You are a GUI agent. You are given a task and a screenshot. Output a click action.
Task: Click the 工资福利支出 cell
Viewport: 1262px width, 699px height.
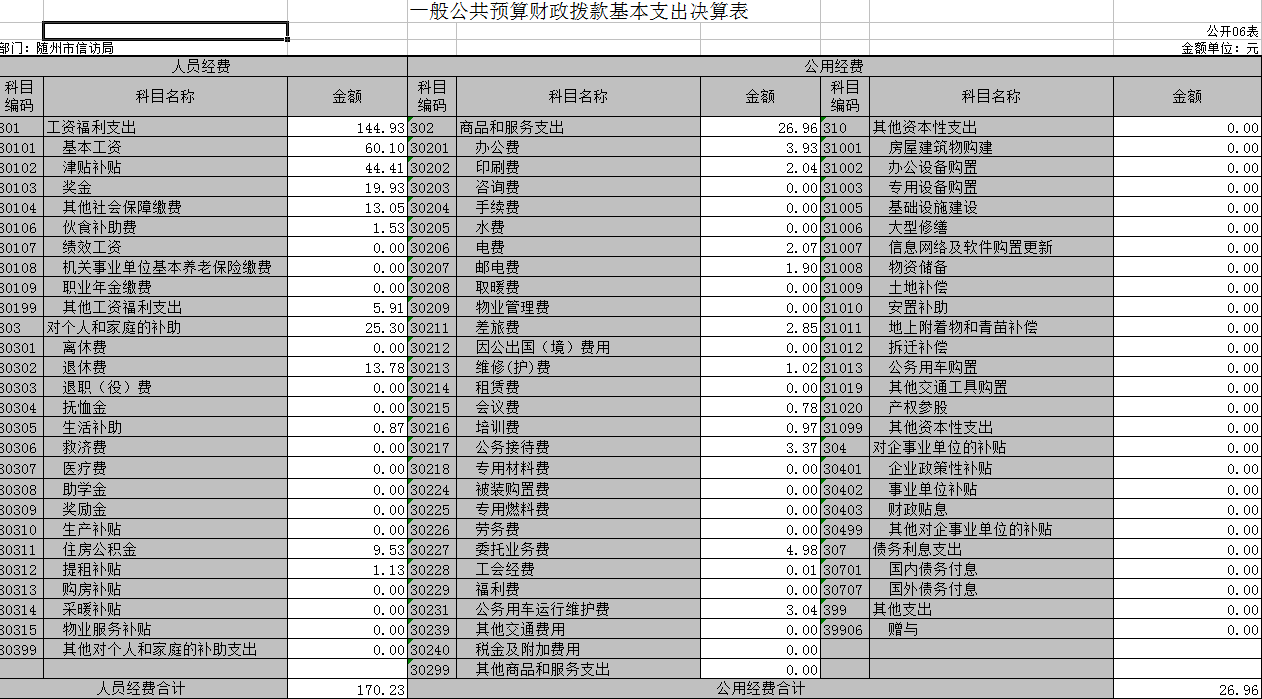pyautogui.click(x=92, y=128)
